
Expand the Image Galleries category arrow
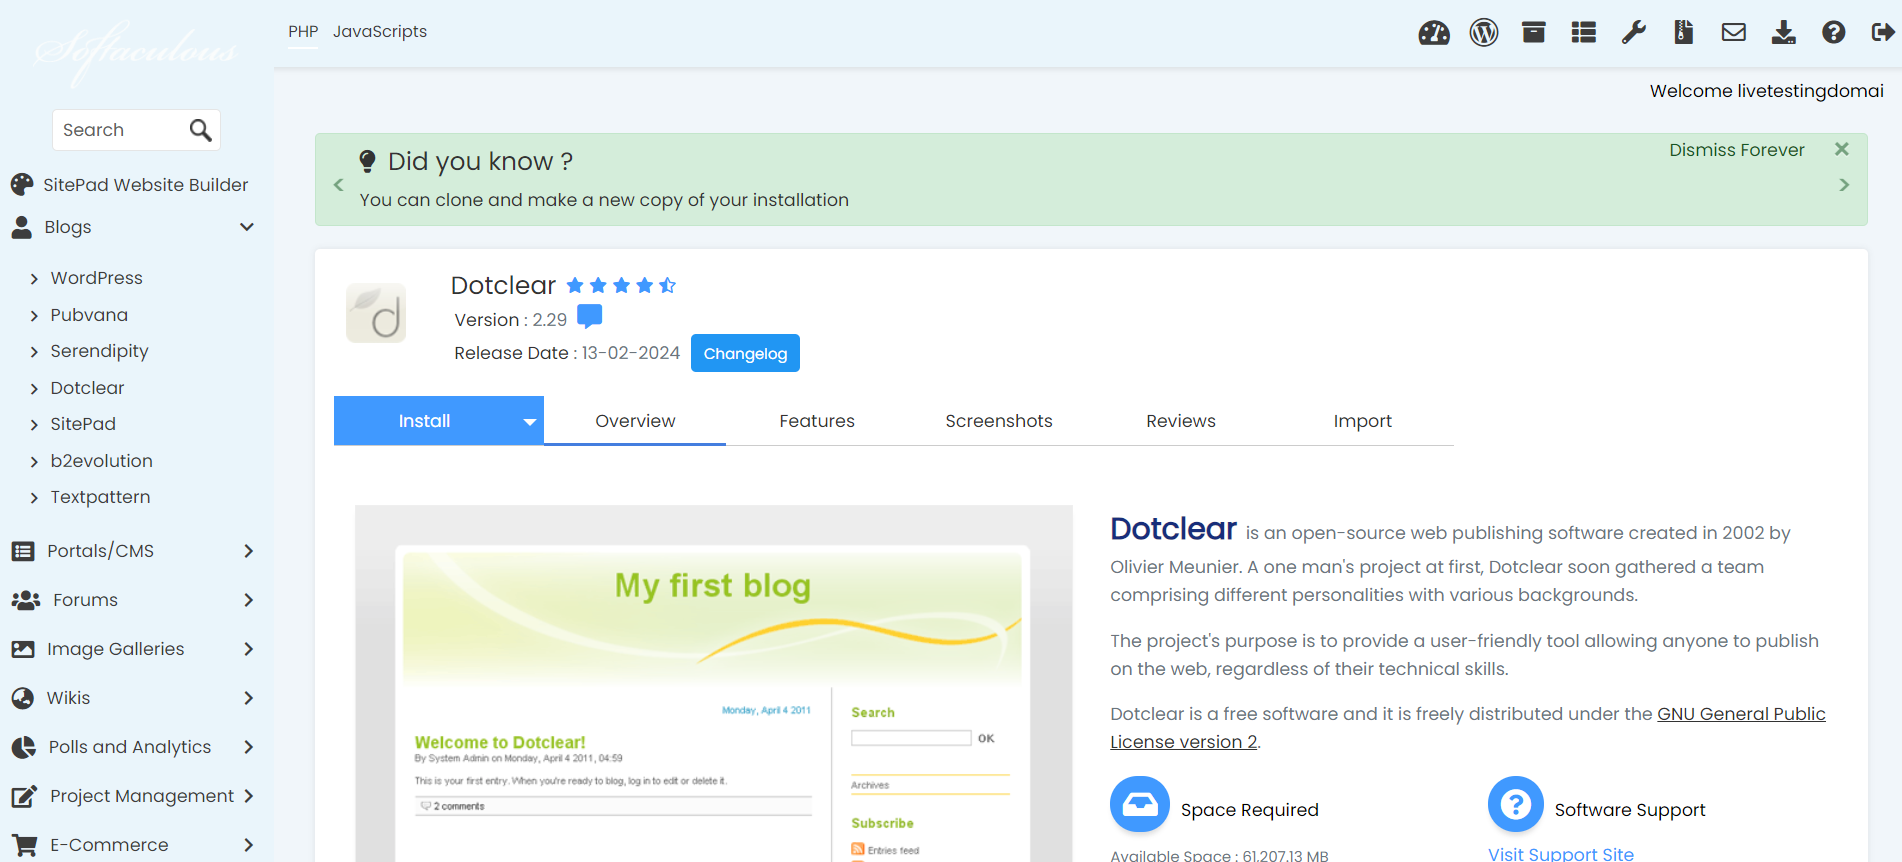249,649
